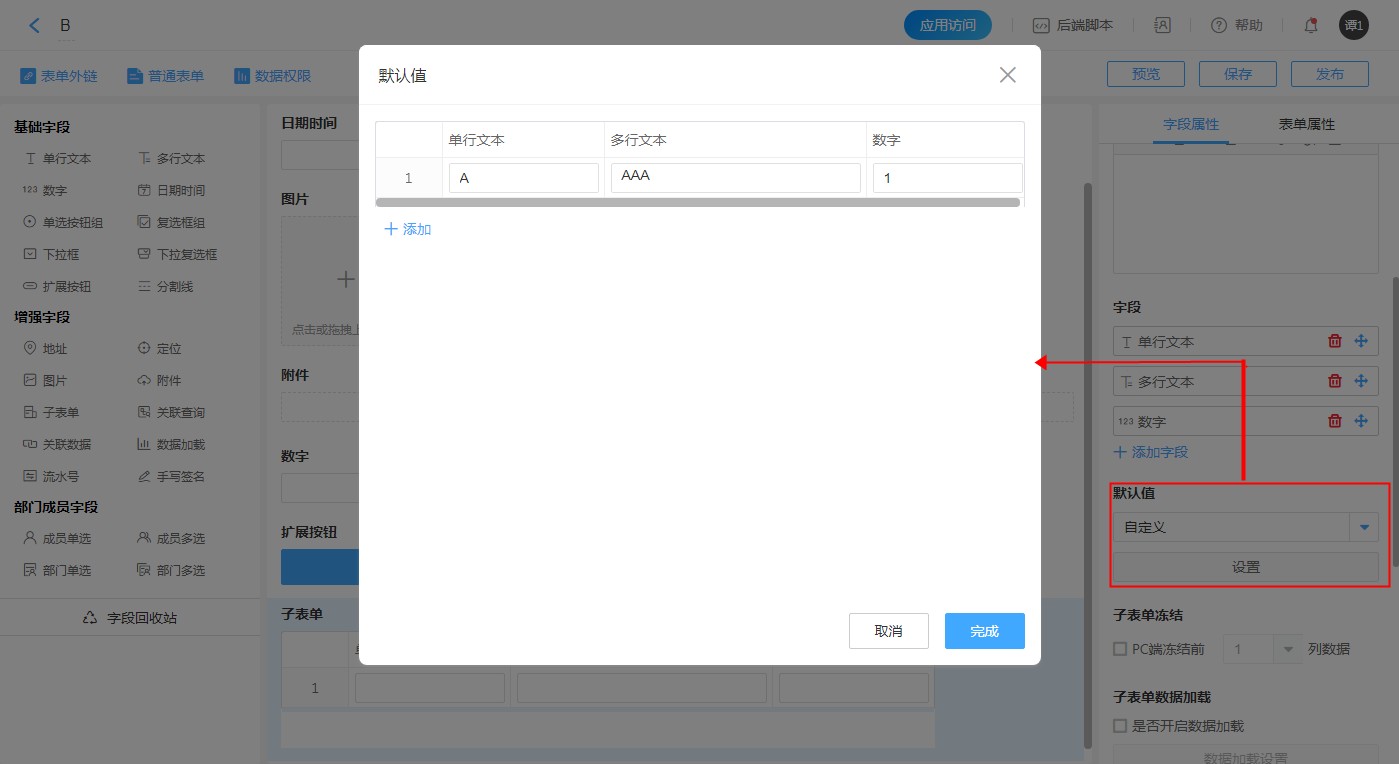Select the 字段属性 tab
The width and height of the screenshot is (1399, 764).
click(x=1191, y=124)
